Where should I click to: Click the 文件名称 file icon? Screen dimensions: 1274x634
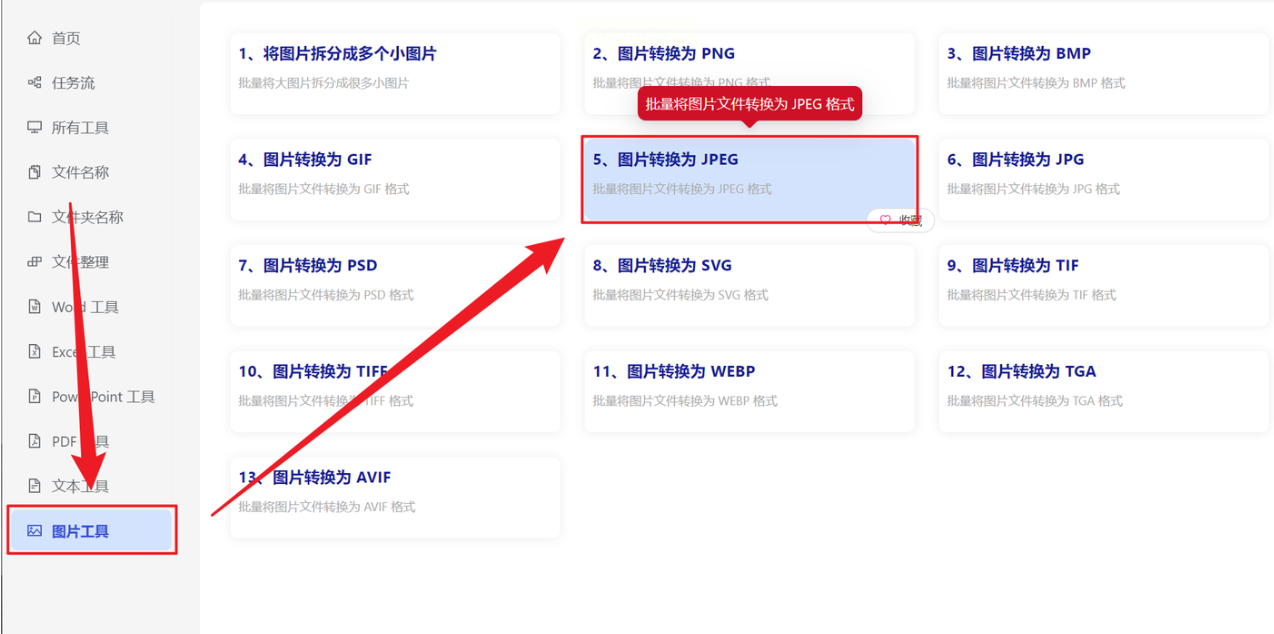pyautogui.click(x=35, y=172)
